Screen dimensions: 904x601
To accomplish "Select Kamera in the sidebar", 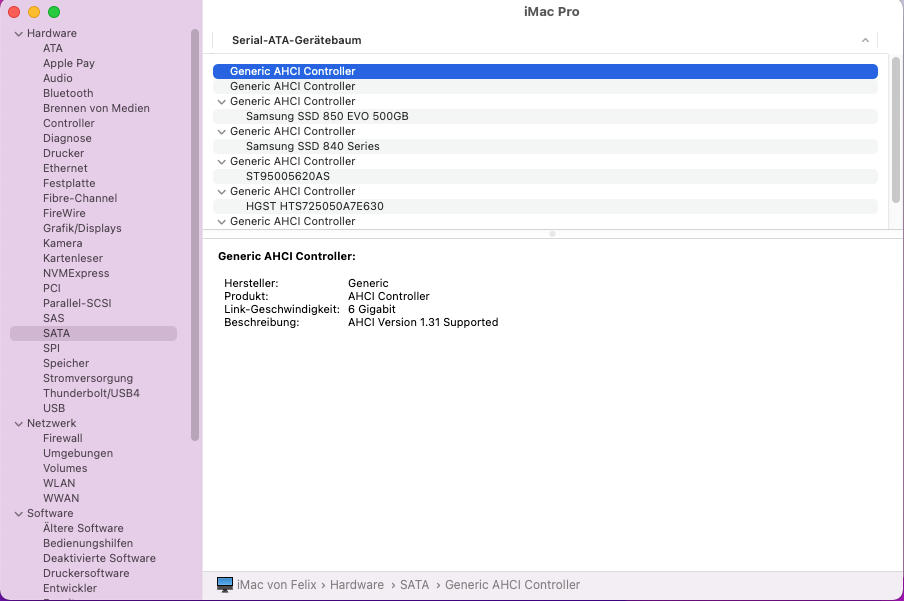I will coord(62,243).
